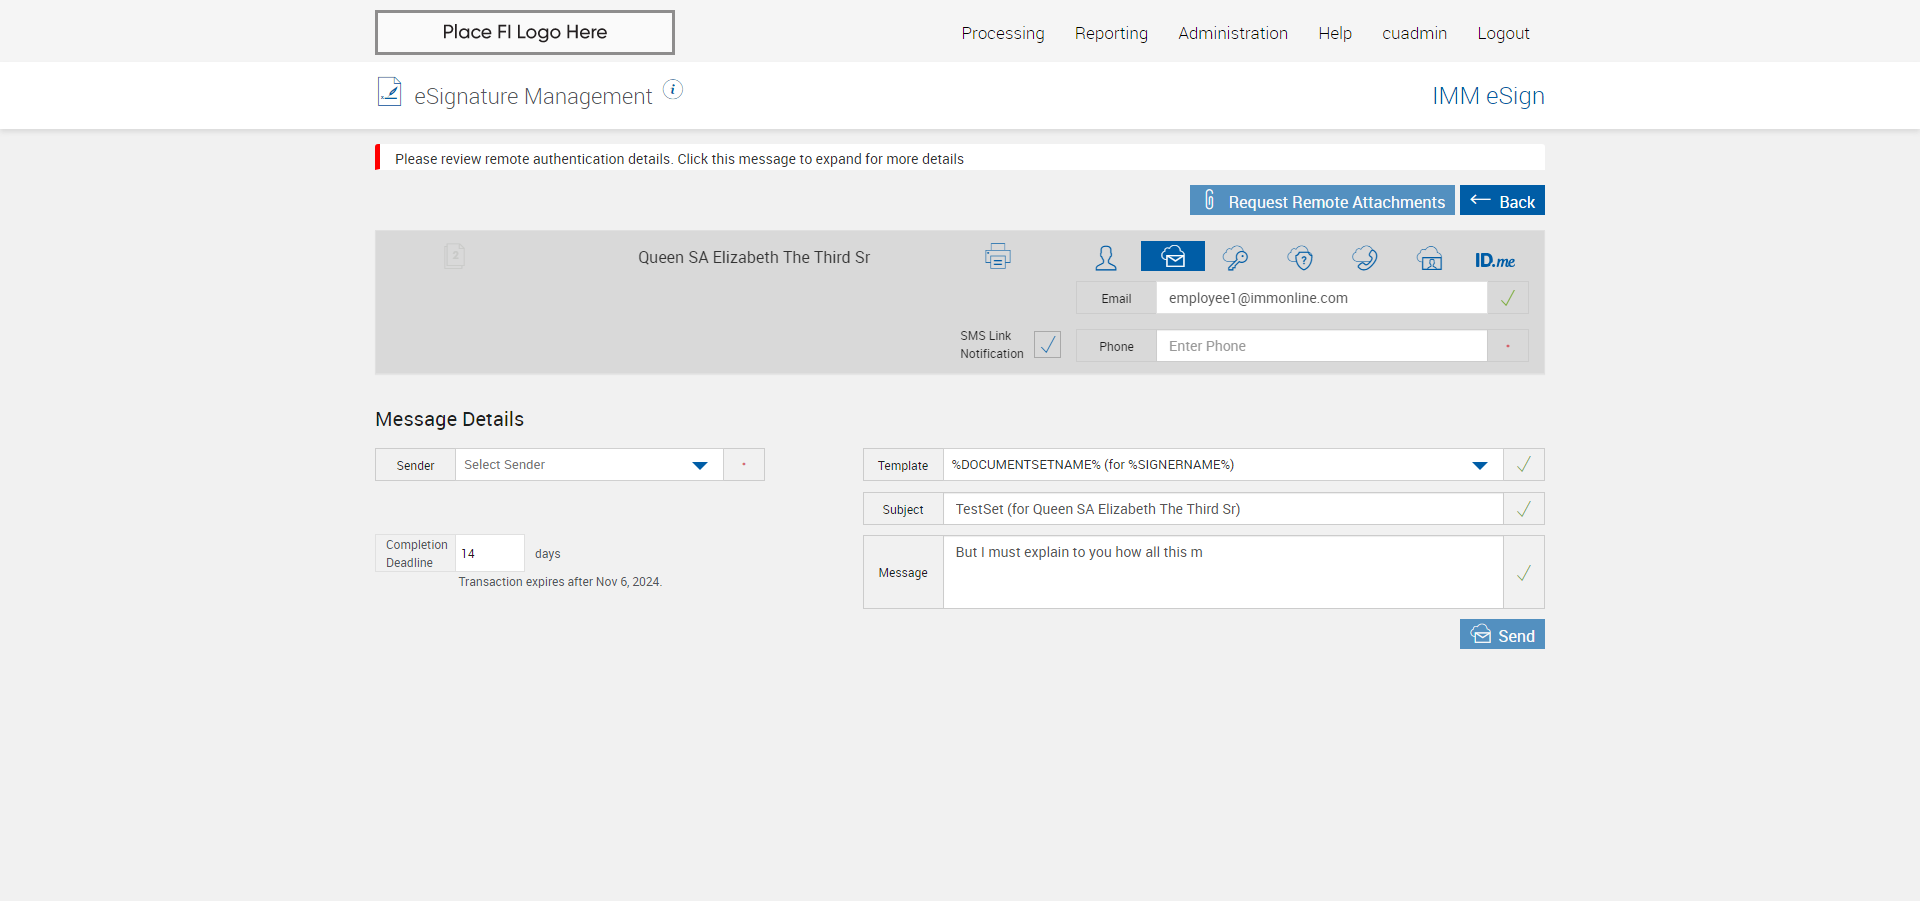This screenshot has height=901, width=1920.
Task: Click the Phone field label
Action: pos(1116,347)
